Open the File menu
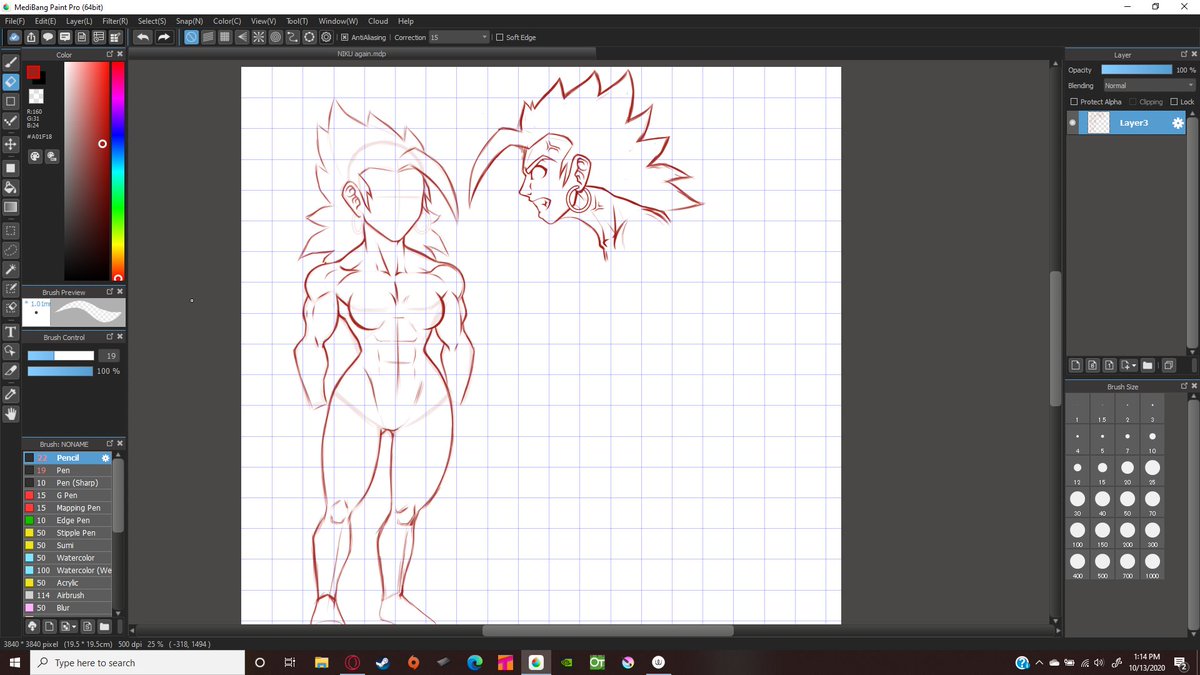The height and width of the screenshot is (675, 1200). click(x=14, y=21)
